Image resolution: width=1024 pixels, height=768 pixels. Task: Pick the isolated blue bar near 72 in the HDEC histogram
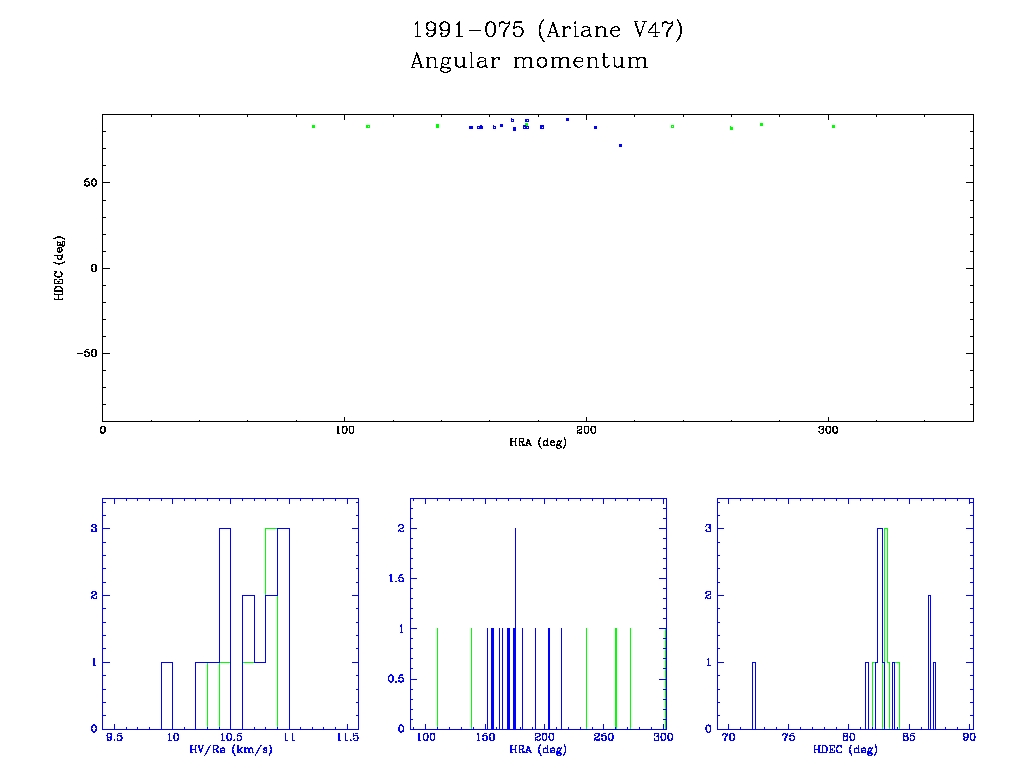coord(754,696)
